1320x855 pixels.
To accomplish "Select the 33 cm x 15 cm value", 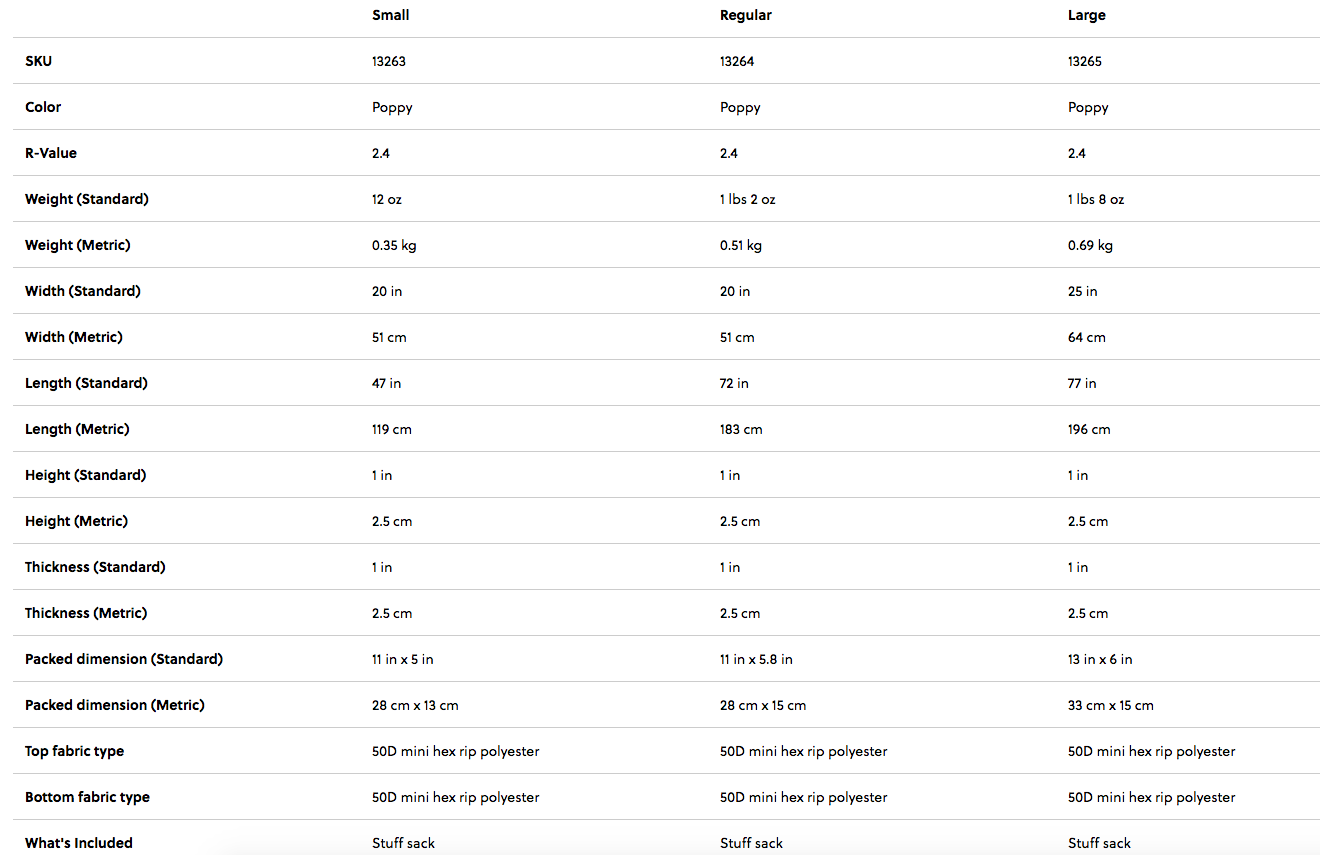I will [x=1111, y=705].
